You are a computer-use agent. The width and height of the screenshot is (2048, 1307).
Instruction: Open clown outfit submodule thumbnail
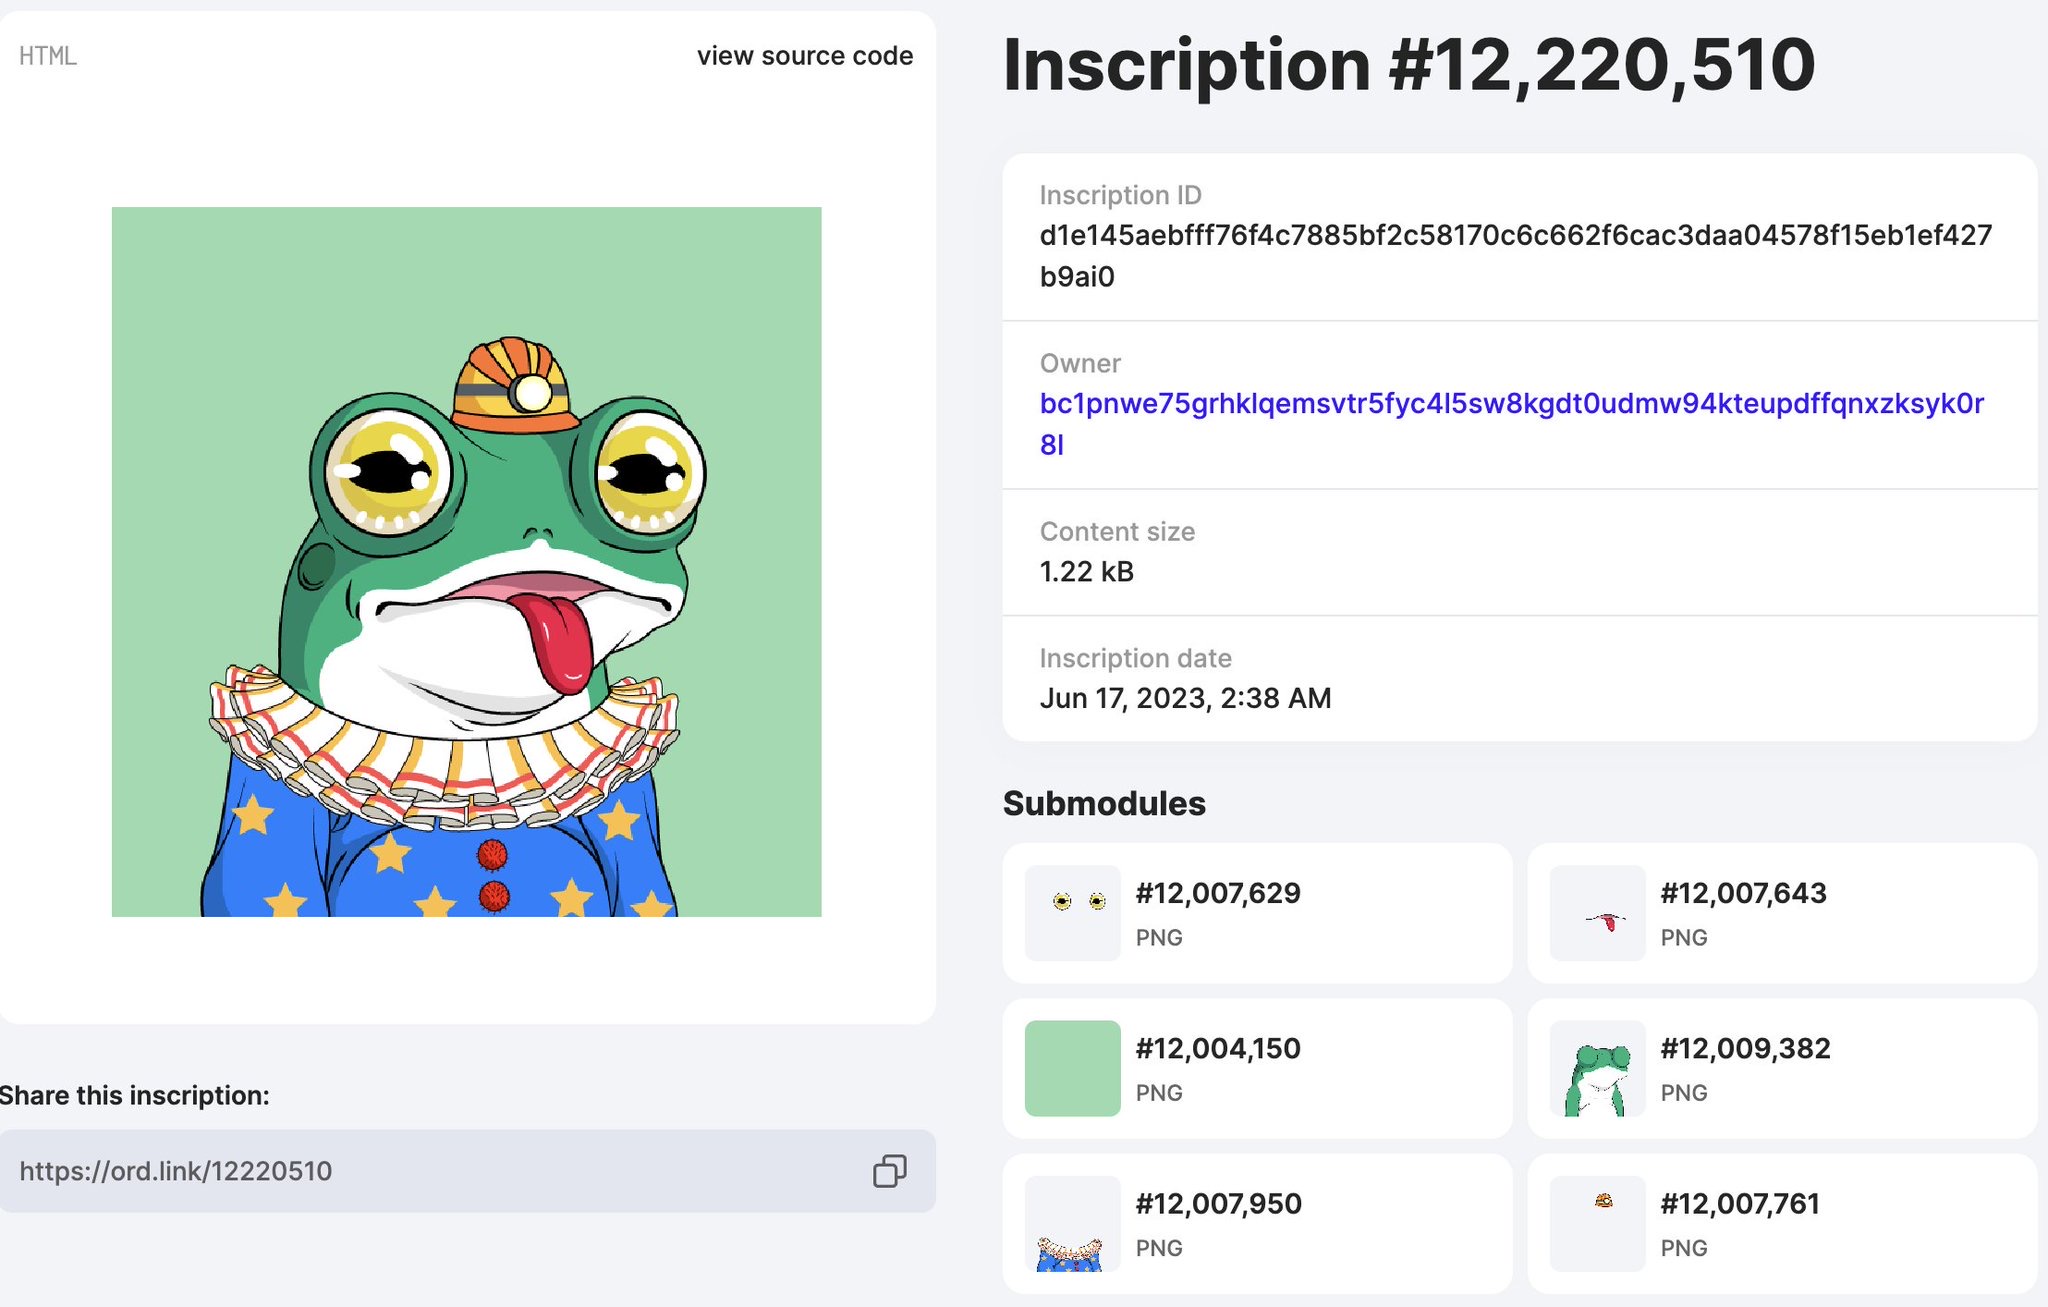point(1072,1224)
